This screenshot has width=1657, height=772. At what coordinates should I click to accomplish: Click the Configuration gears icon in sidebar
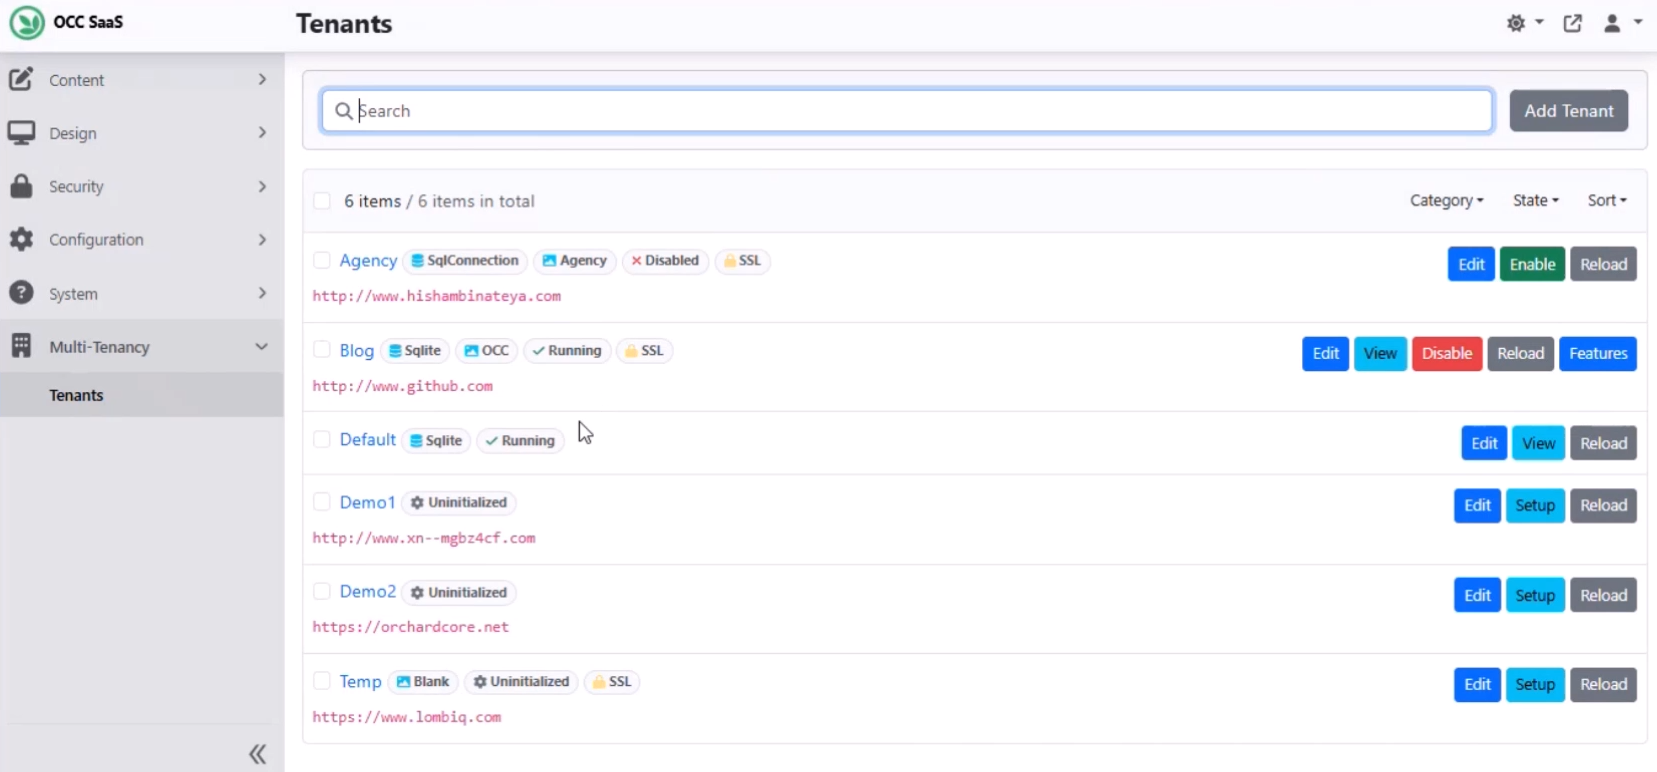click(21, 239)
